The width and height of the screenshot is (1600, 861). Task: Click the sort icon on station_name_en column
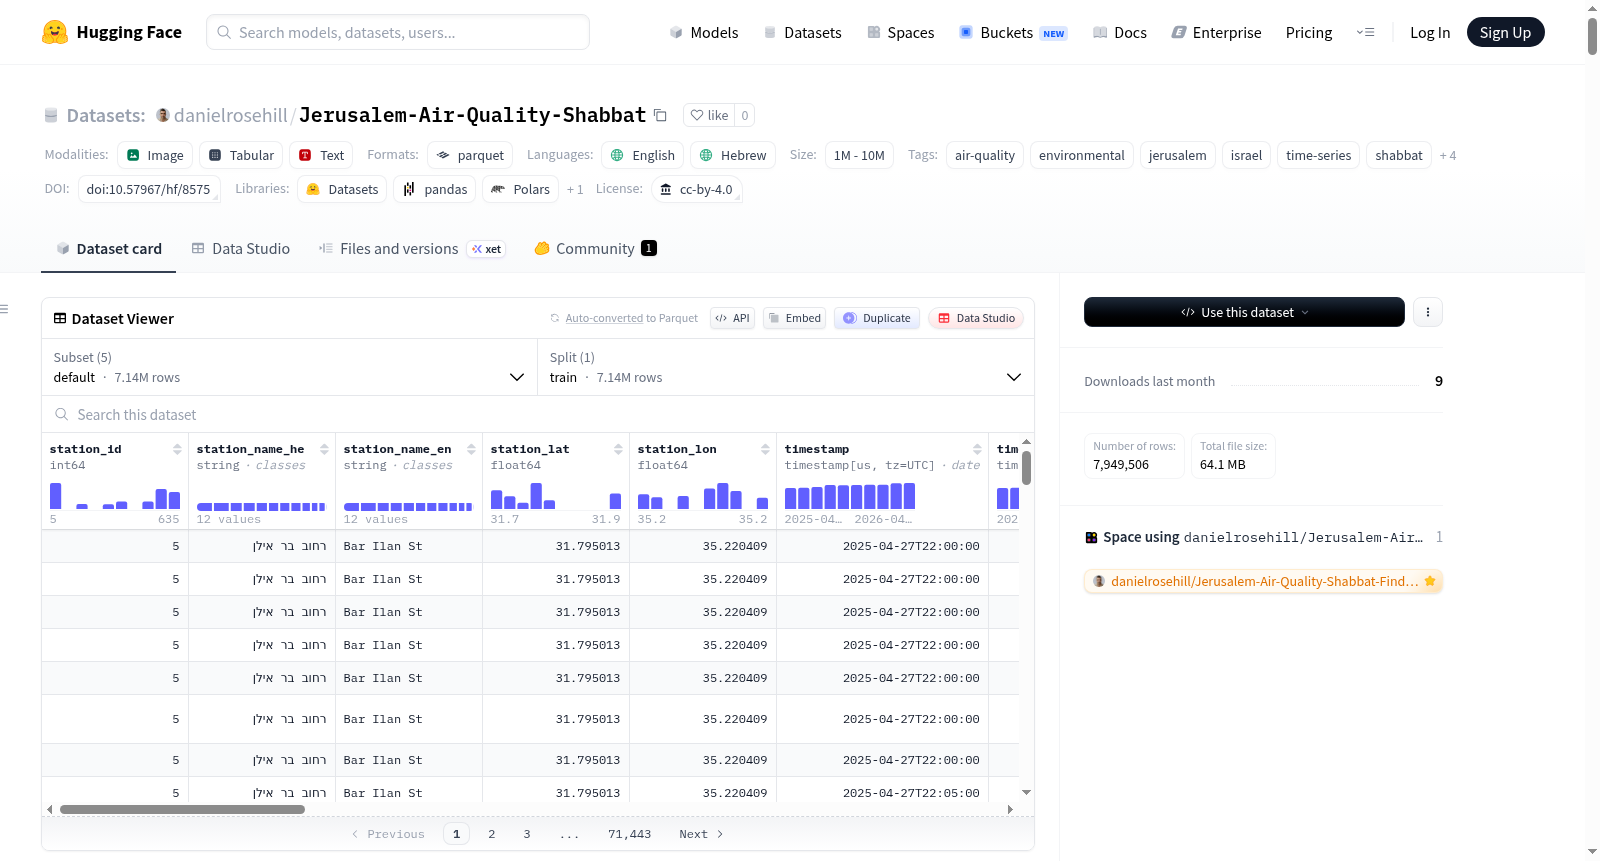tap(471, 449)
